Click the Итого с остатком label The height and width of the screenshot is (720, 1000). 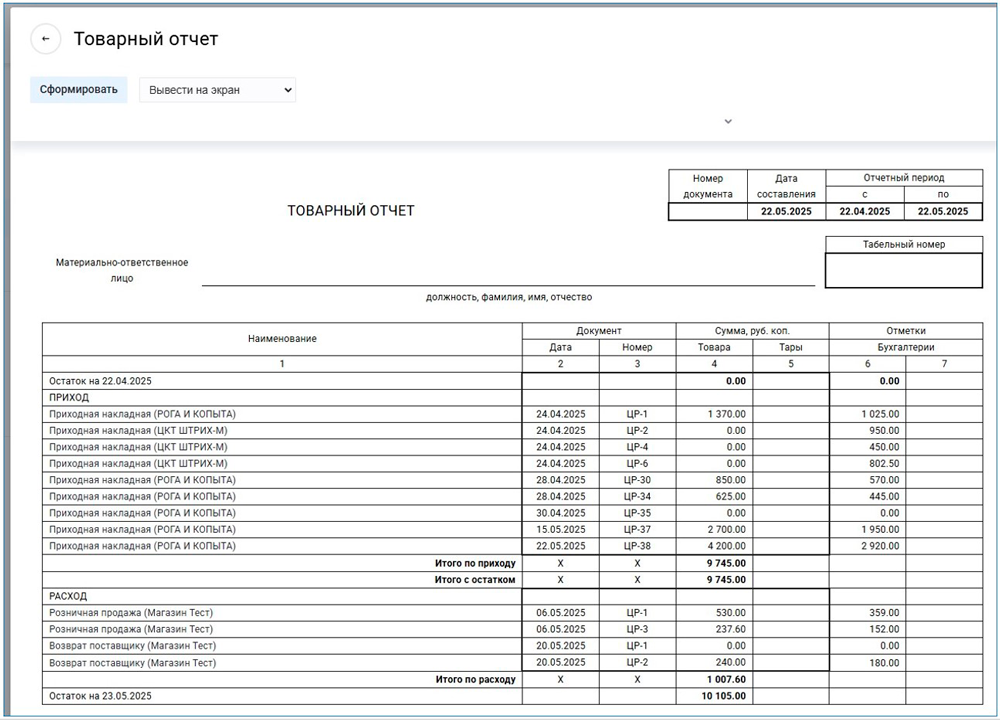[475, 579]
